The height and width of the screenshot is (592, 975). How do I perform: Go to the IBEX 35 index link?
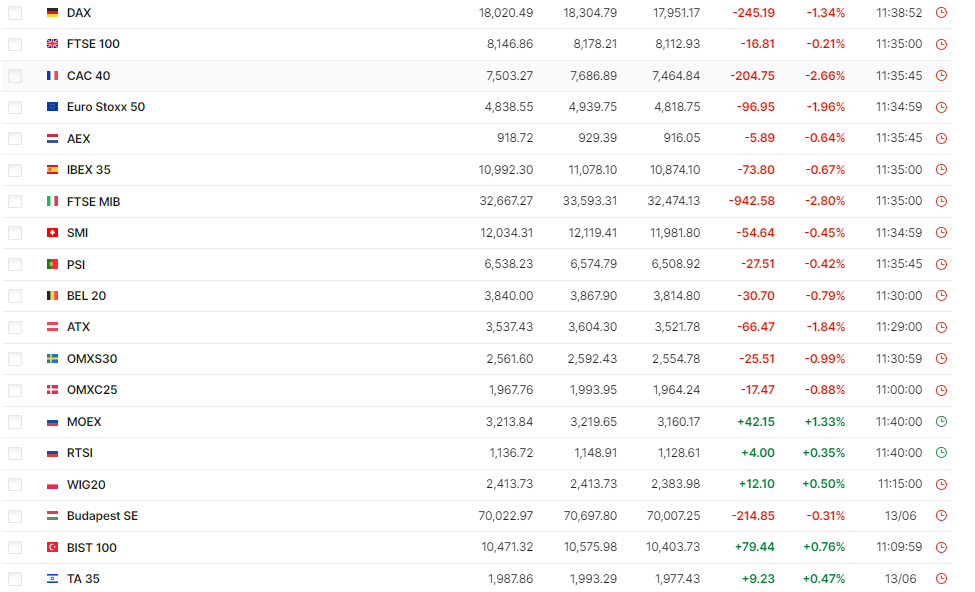pos(88,170)
